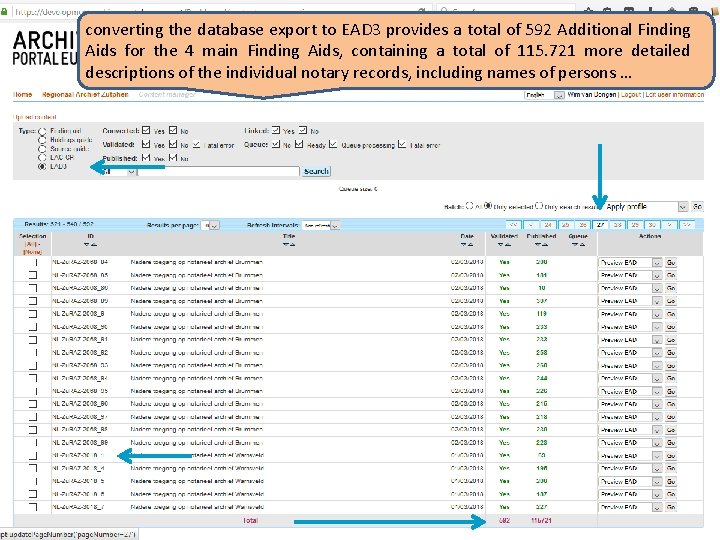
Task: Choose Batch Only selected radio option
Action: 488,206
